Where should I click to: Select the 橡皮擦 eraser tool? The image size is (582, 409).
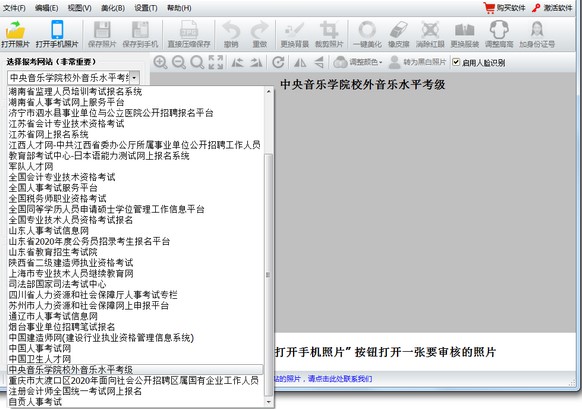(399, 34)
